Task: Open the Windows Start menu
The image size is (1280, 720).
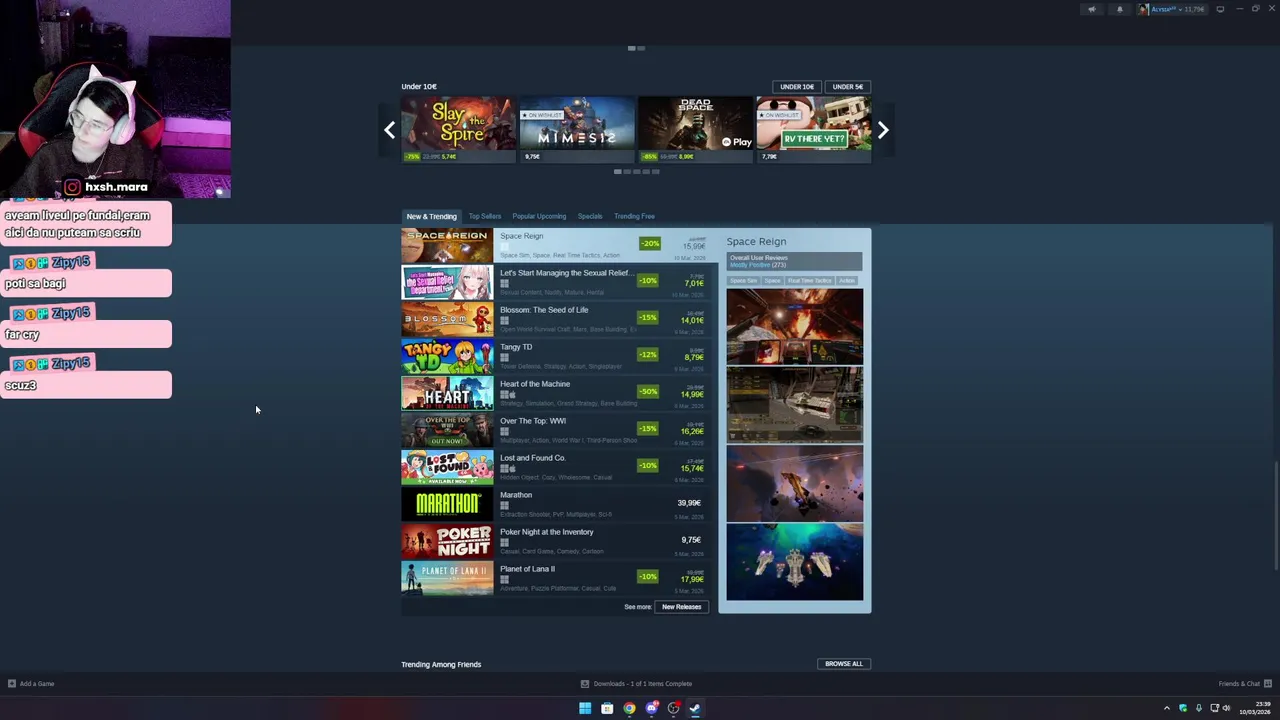Action: (585, 708)
